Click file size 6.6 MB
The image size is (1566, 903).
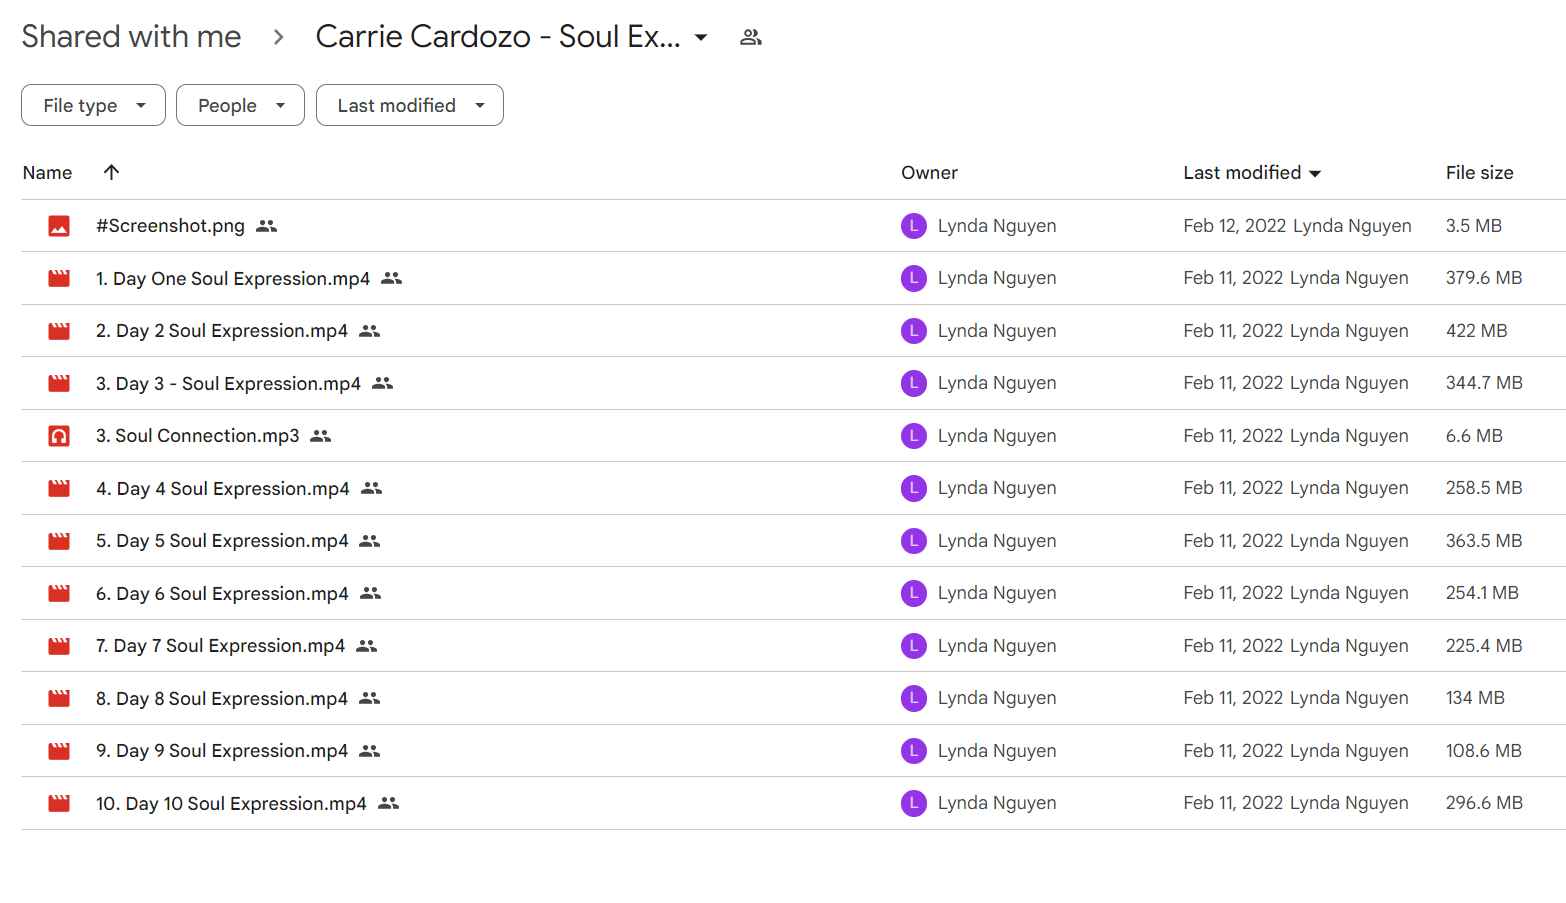[1474, 436]
